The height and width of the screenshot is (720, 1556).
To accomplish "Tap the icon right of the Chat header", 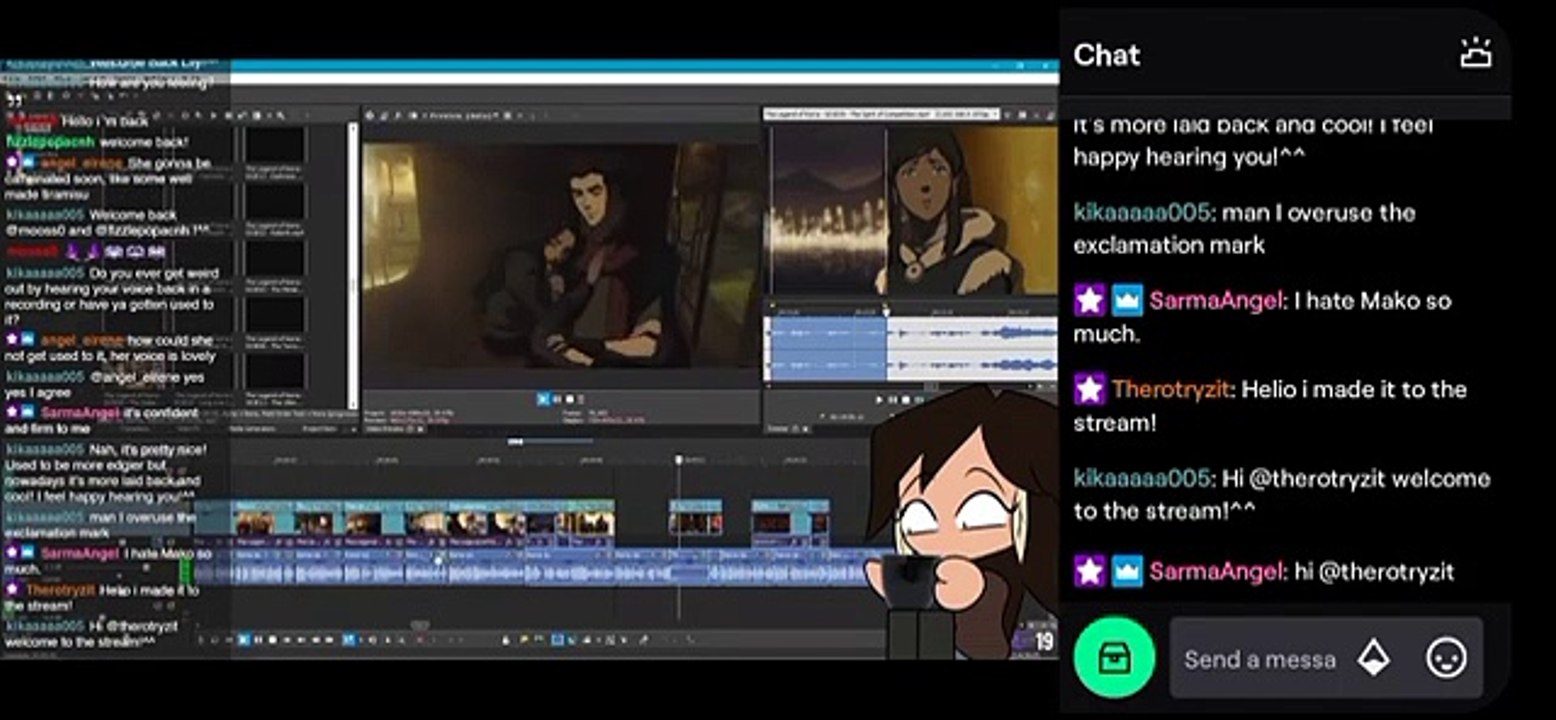I will coord(1476,54).
